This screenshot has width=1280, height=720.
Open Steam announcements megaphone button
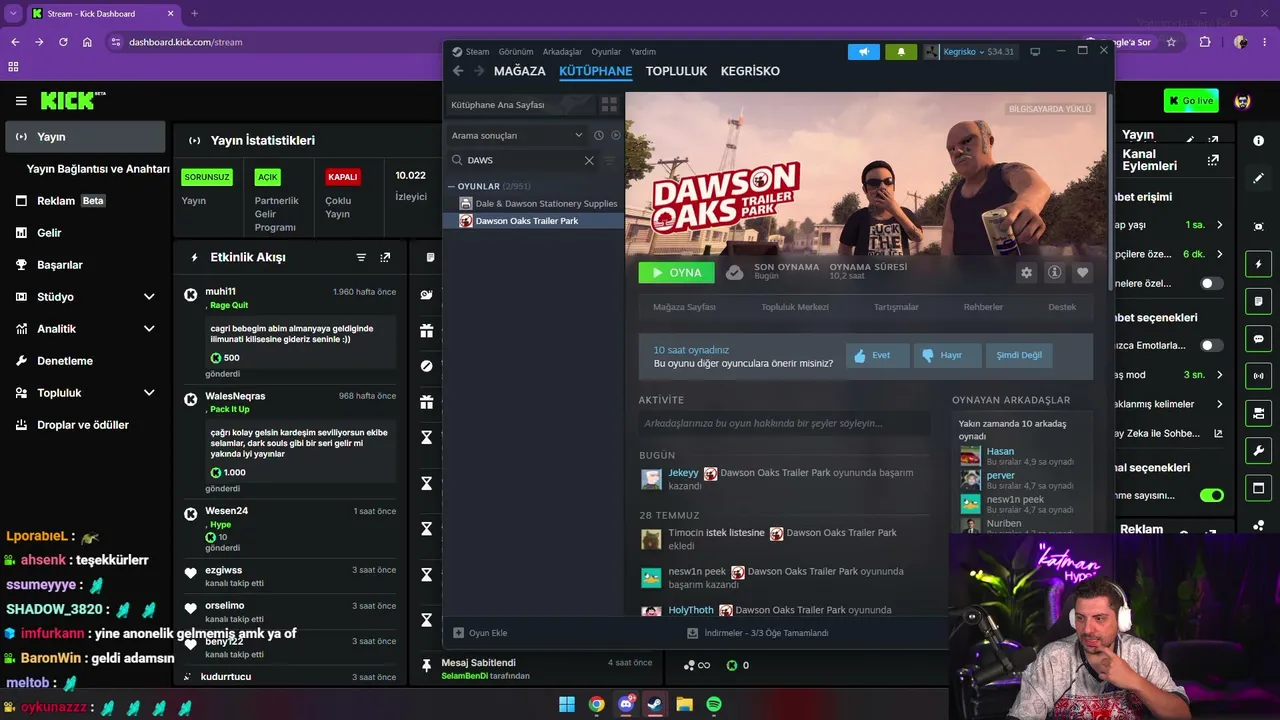(864, 52)
